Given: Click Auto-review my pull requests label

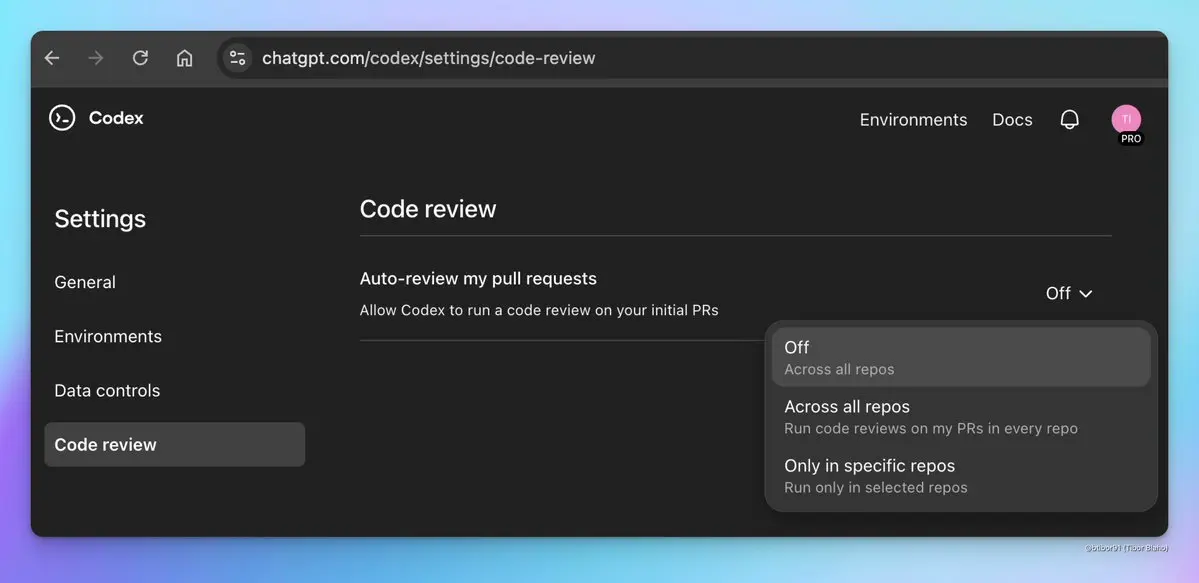Looking at the screenshot, I should (x=478, y=278).
